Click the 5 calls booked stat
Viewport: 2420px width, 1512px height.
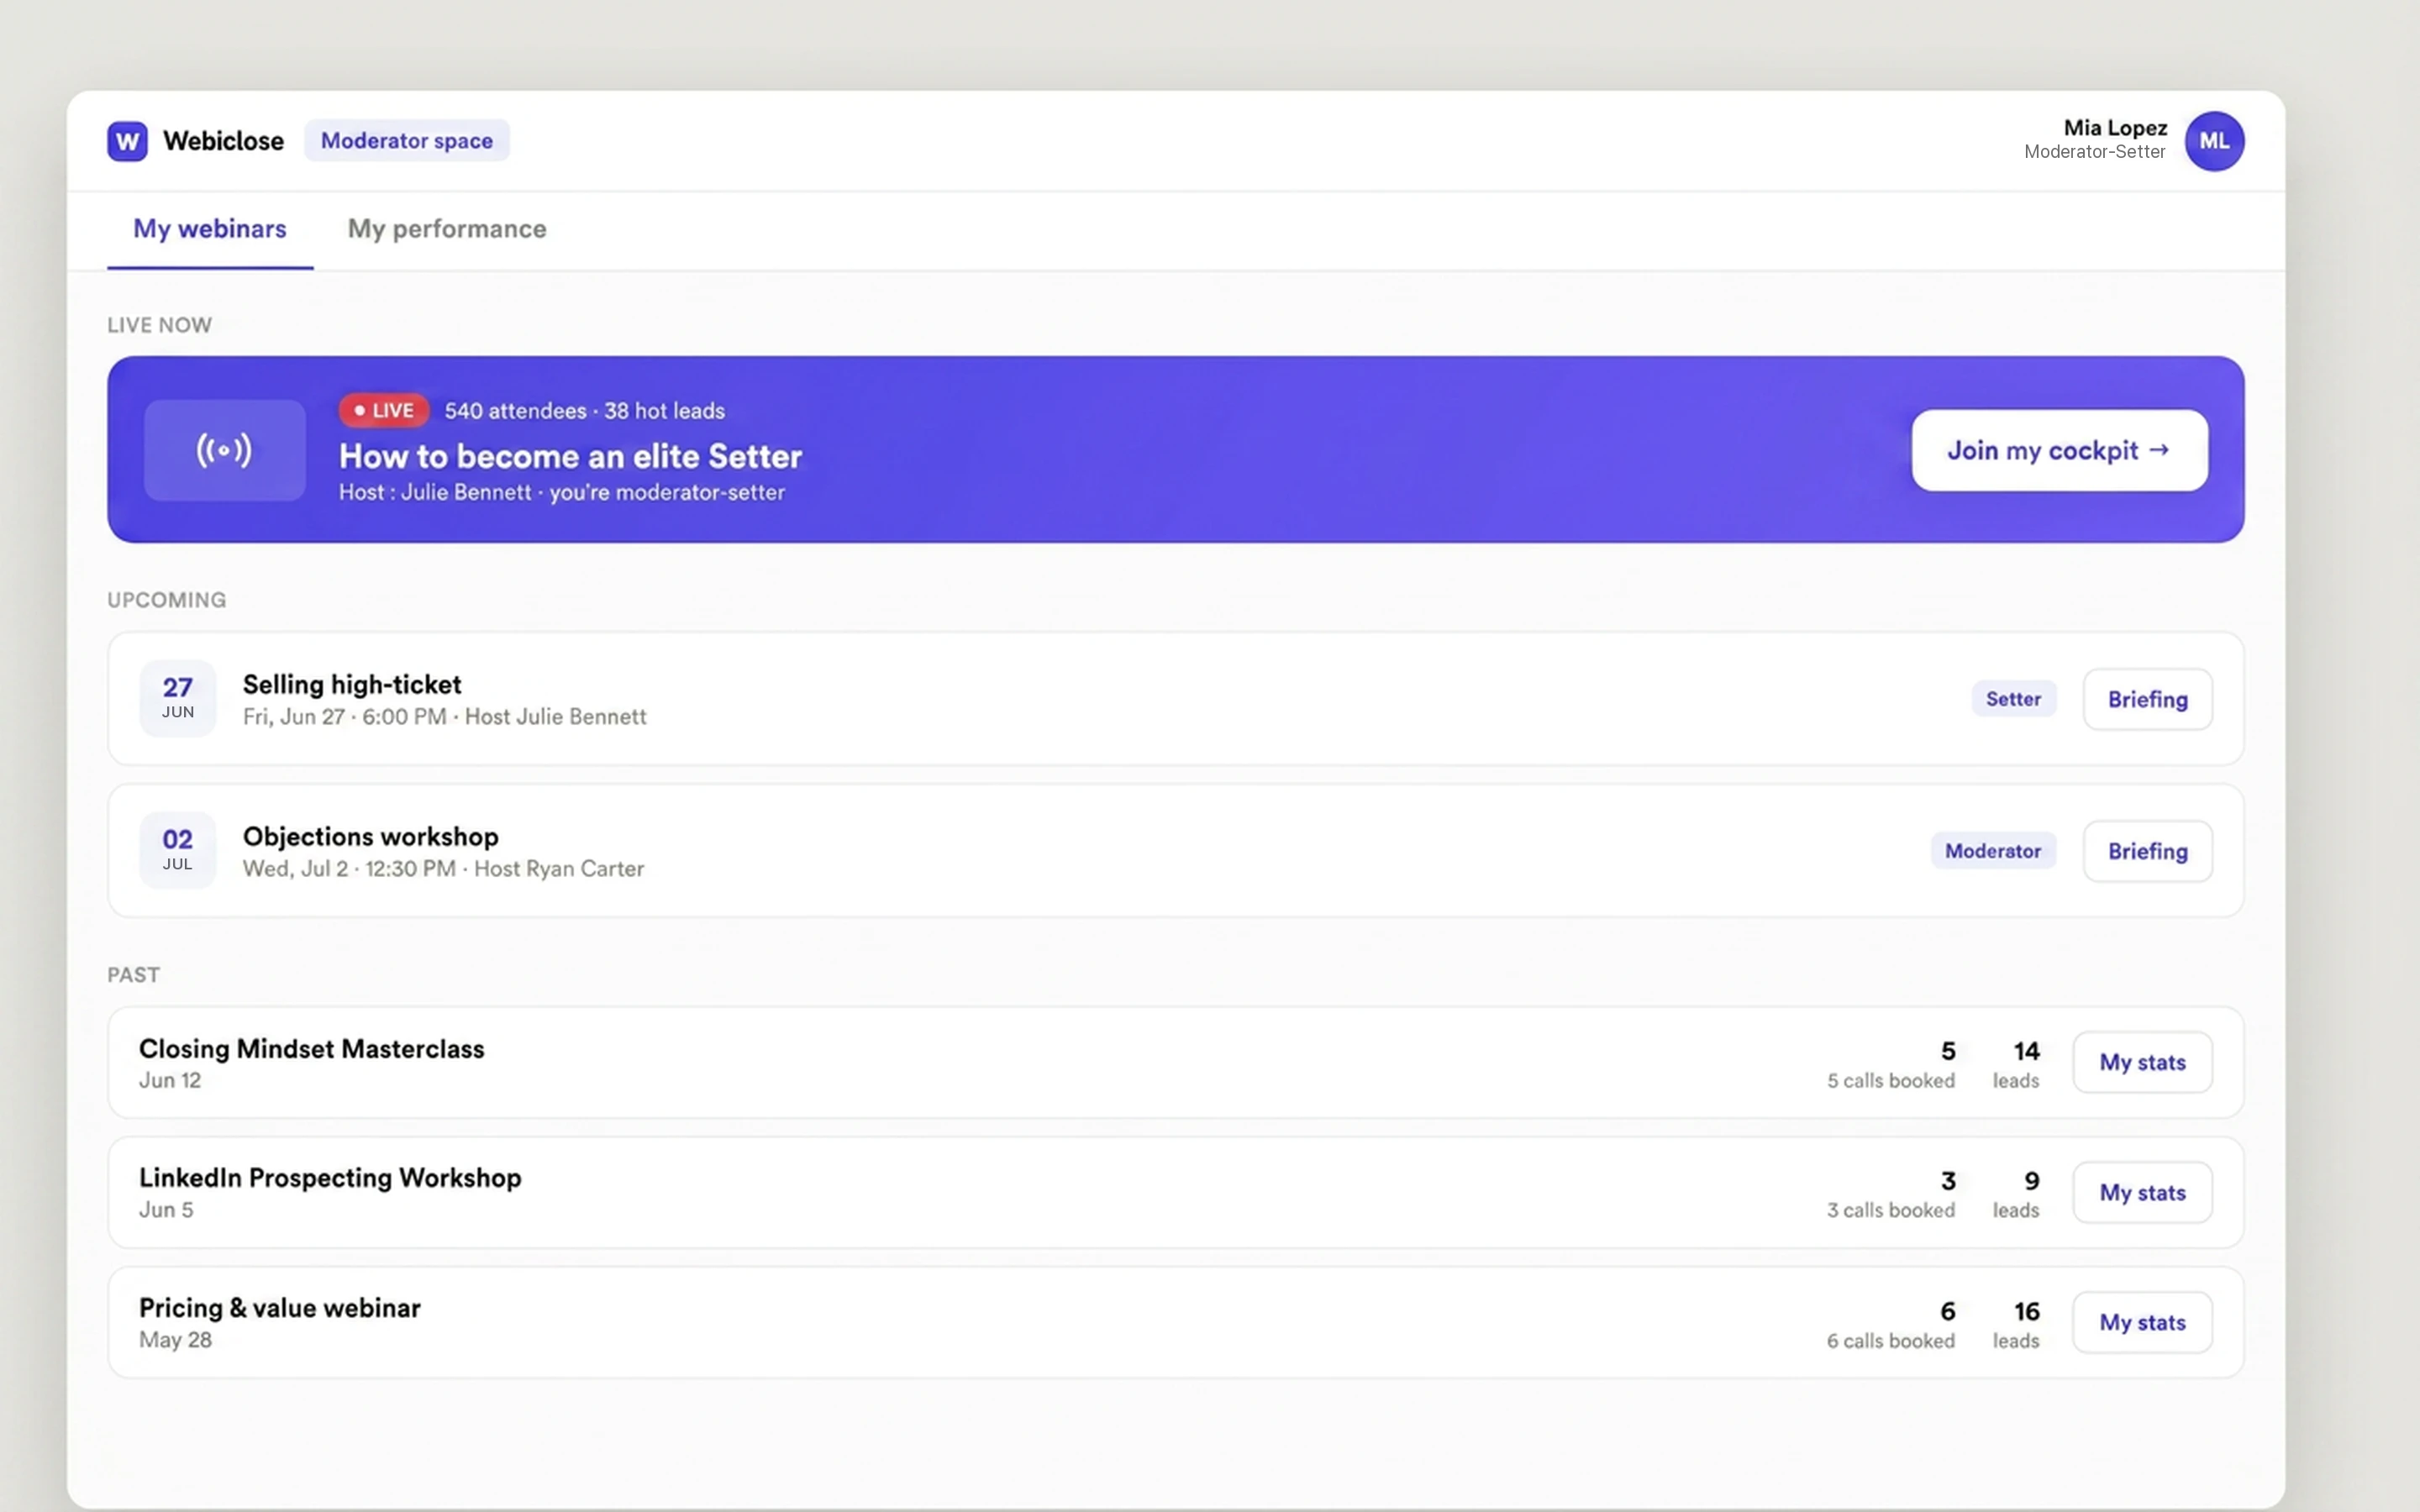pyautogui.click(x=1891, y=1064)
